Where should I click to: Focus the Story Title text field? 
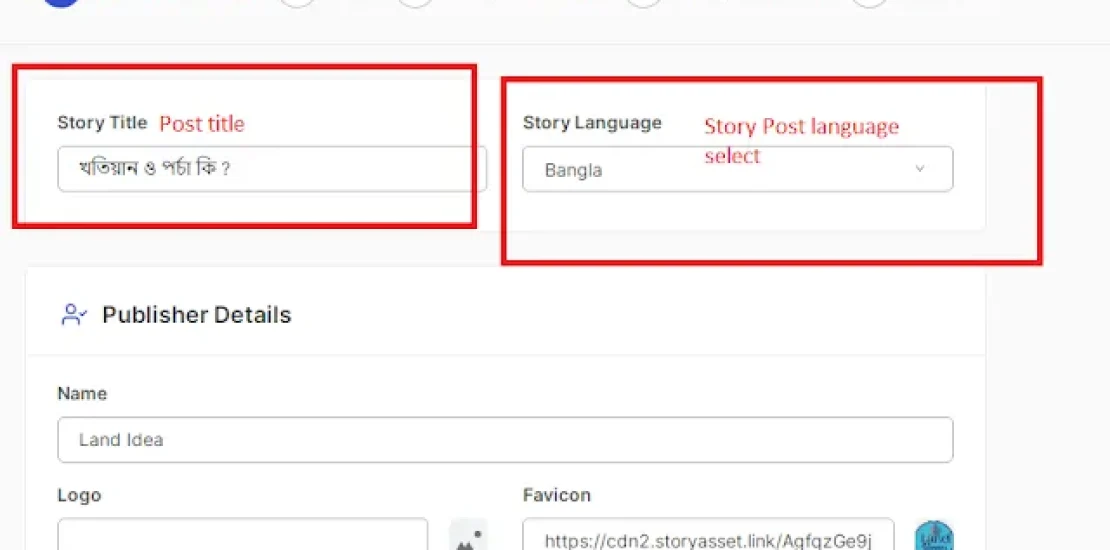point(272,169)
